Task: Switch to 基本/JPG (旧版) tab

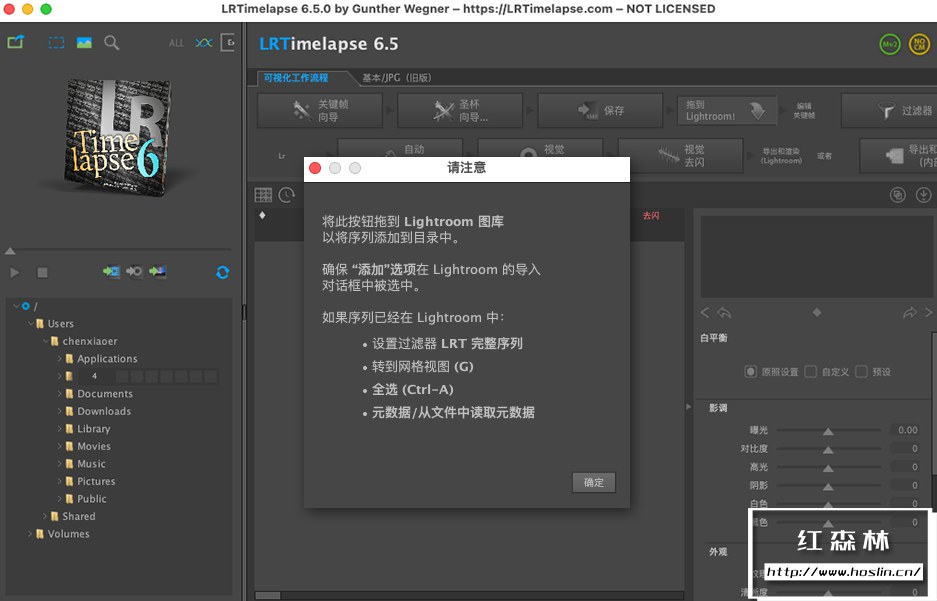Action: point(397,78)
